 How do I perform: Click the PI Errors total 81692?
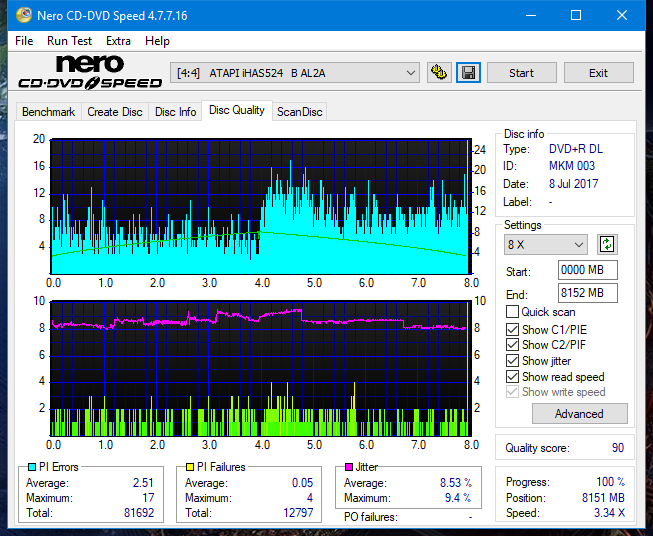139,513
